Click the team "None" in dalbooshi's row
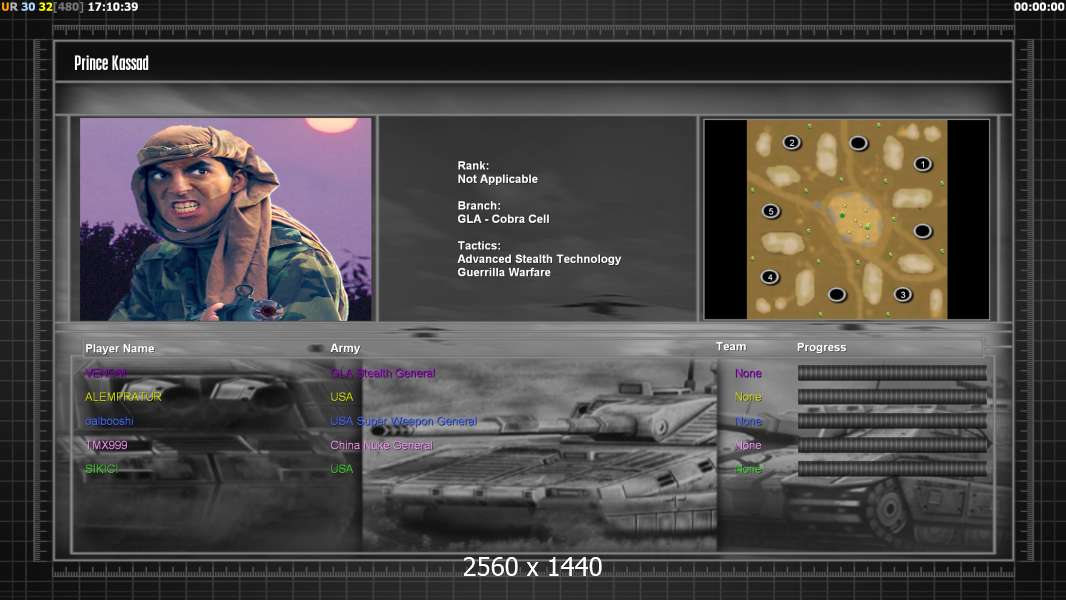The width and height of the screenshot is (1066, 600). (748, 421)
